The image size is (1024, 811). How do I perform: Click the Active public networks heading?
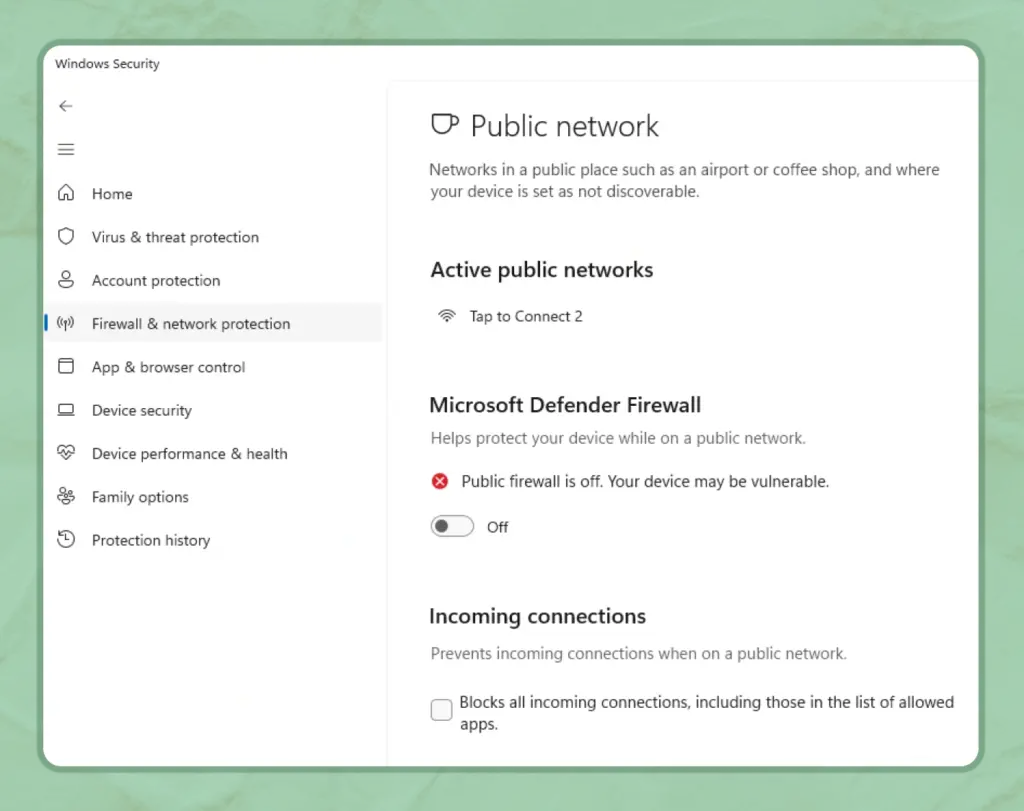[x=541, y=270]
